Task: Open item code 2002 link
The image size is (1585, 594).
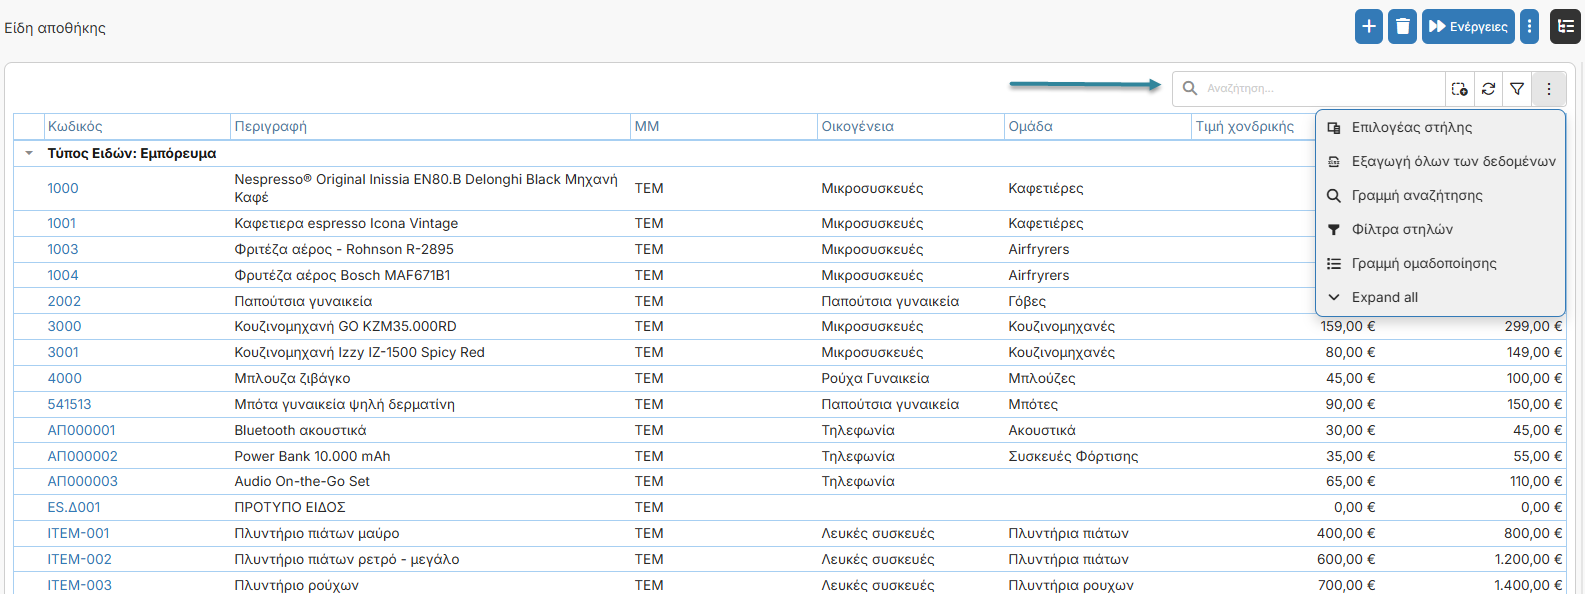Action: [x=64, y=301]
